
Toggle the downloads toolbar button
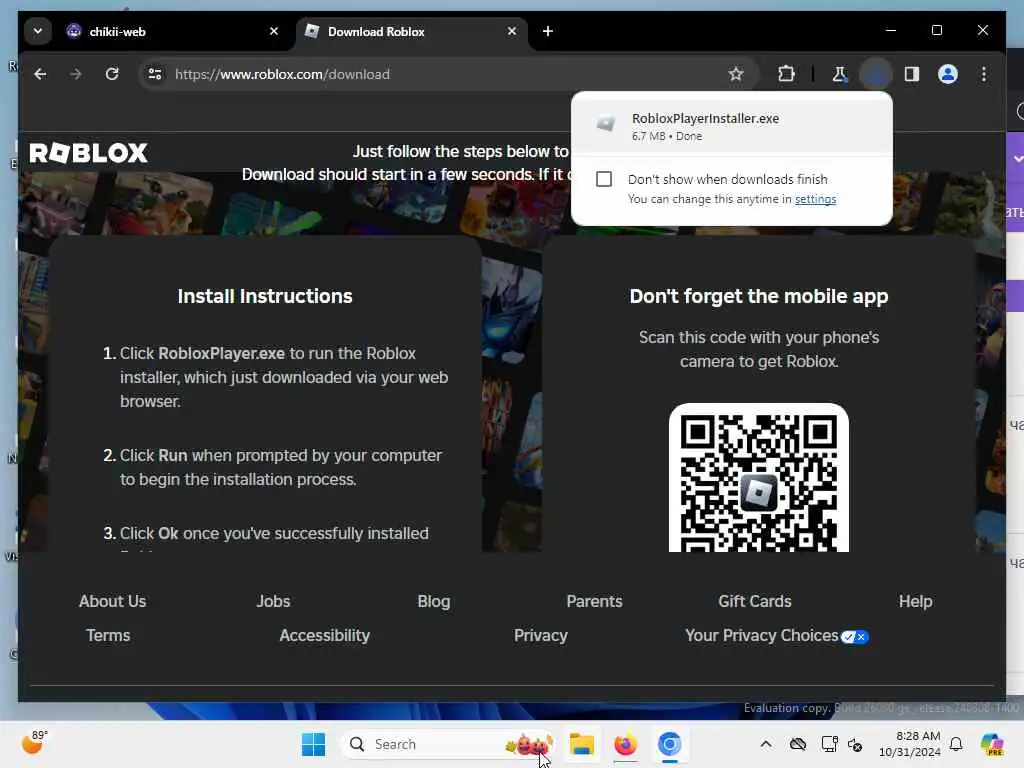[876, 74]
